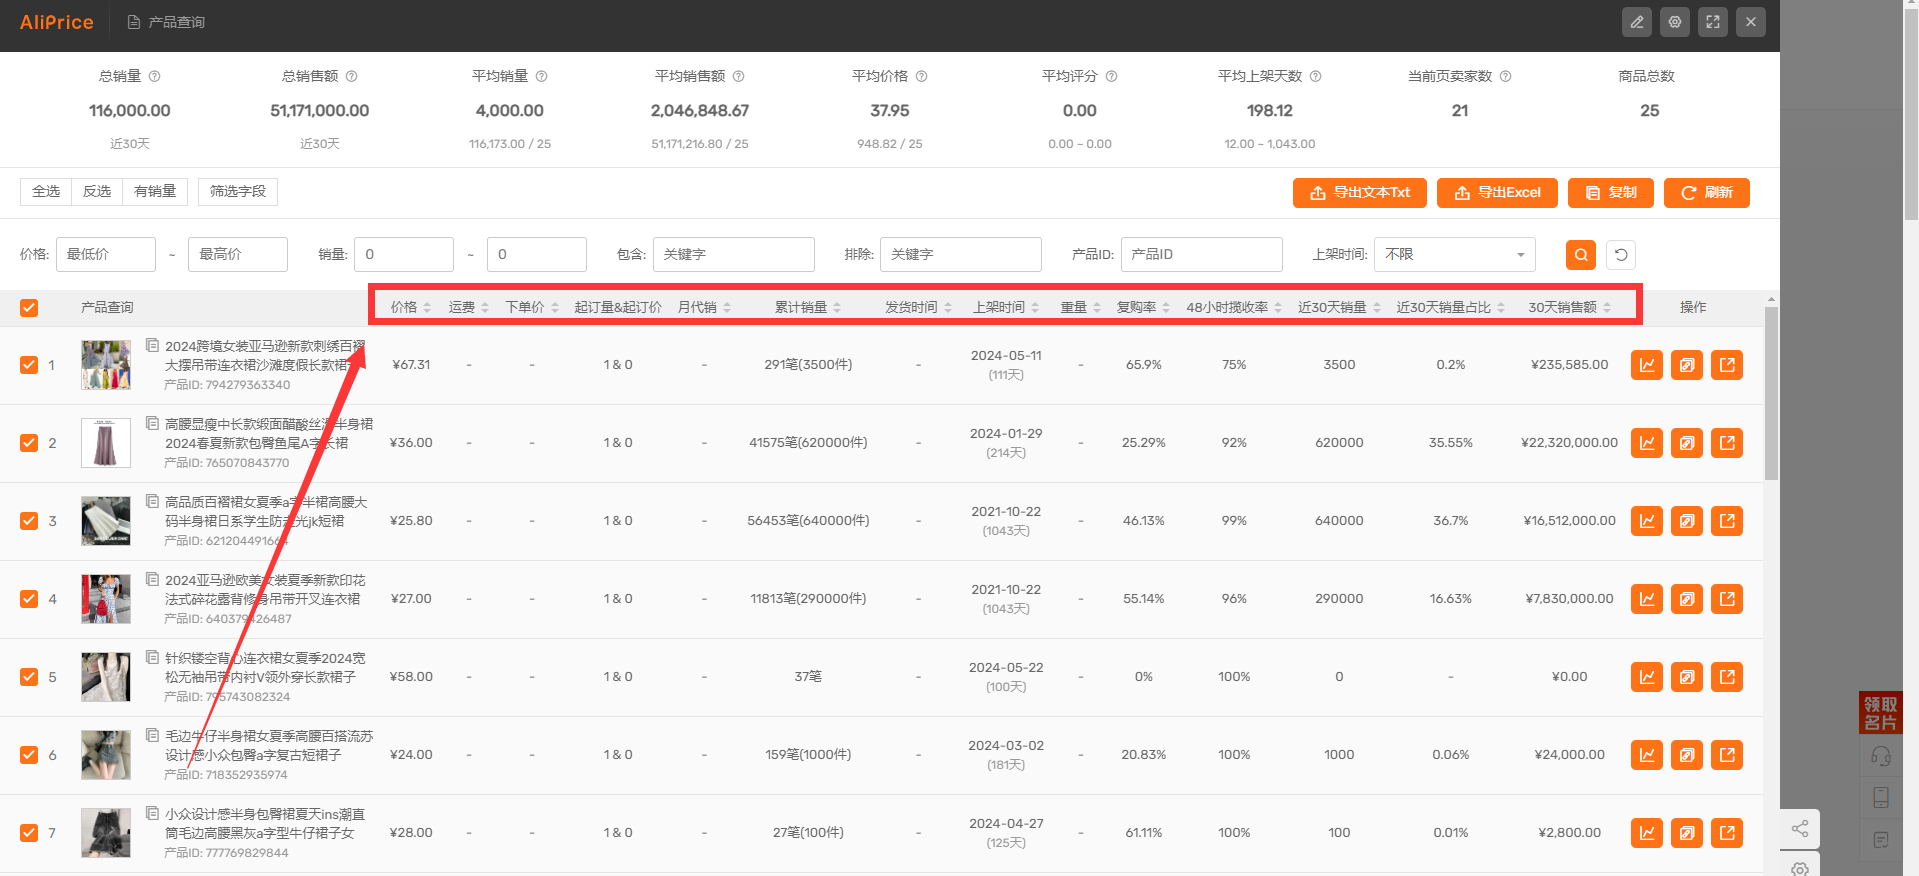Uncheck row 1 checkbox
This screenshot has width=1919, height=876.
coord(29,365)
